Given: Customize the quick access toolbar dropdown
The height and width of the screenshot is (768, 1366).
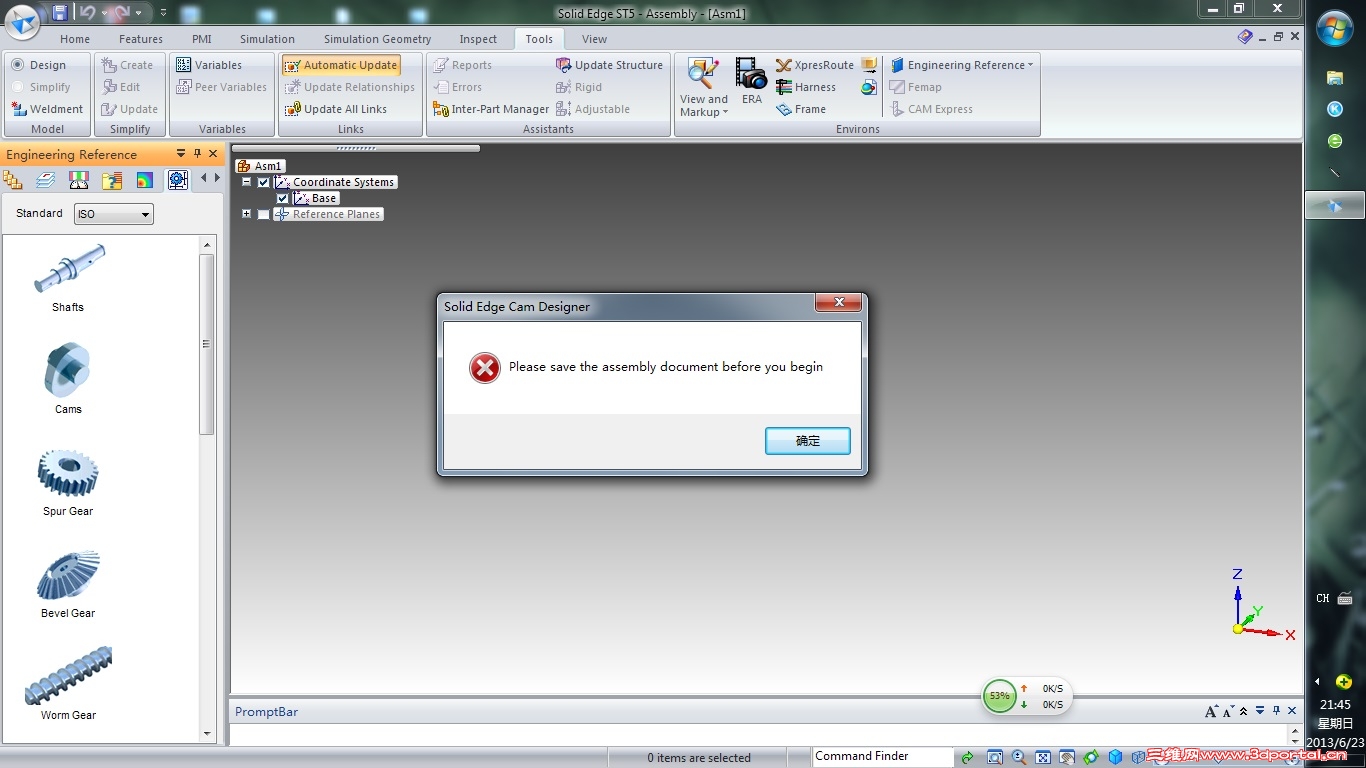Looking at the screenshot, I should click(164, 13).
